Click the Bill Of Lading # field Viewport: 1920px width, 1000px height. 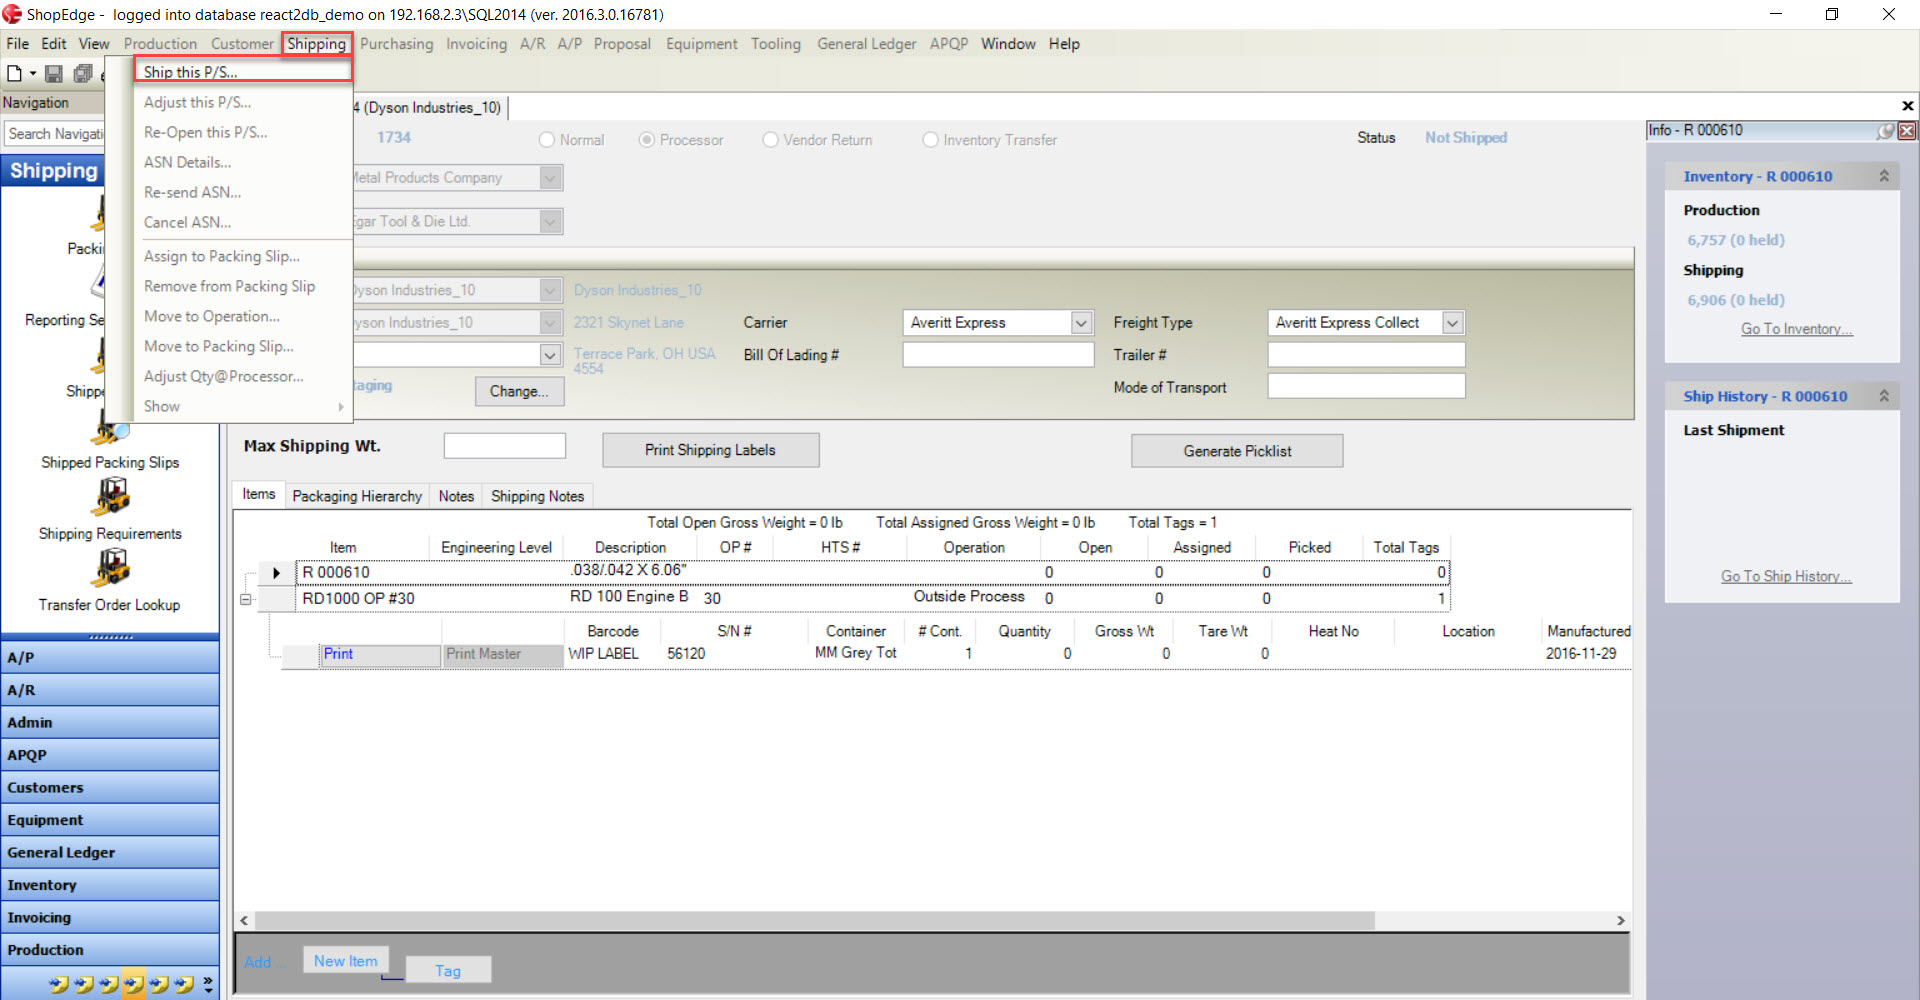[998, 355]
